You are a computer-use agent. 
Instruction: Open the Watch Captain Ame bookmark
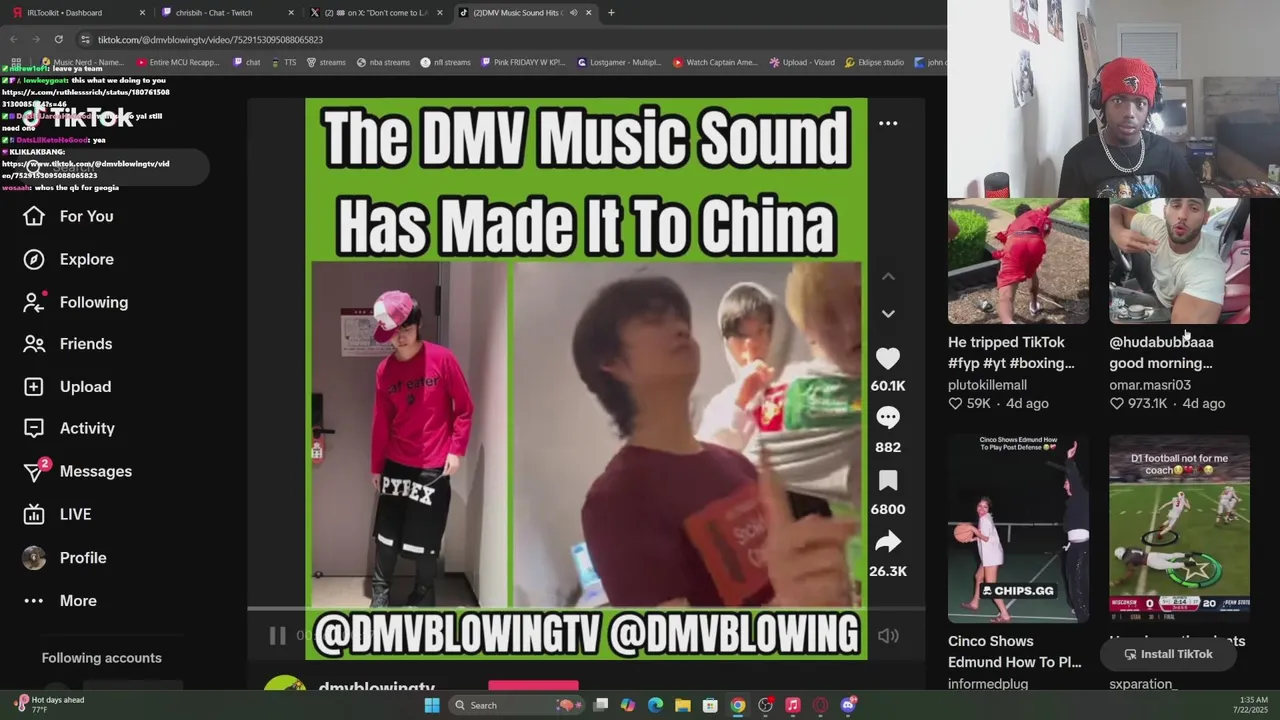tap(715, 62)
